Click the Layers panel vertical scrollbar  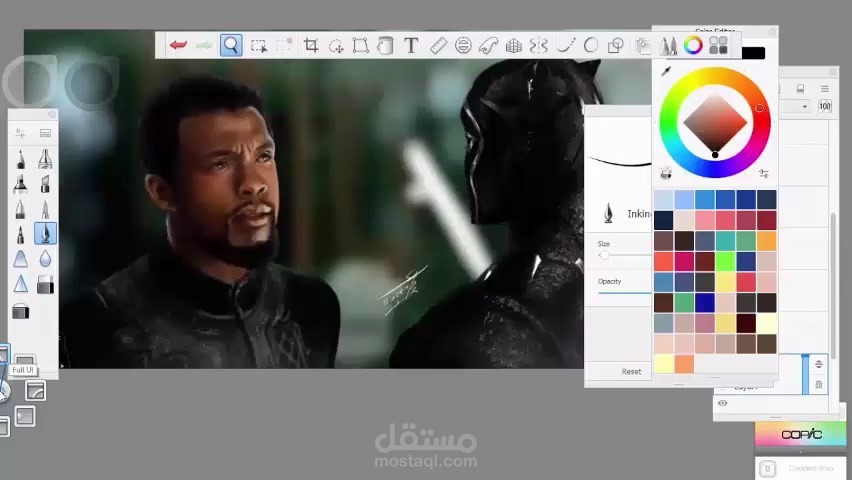(x=834, y=284)
